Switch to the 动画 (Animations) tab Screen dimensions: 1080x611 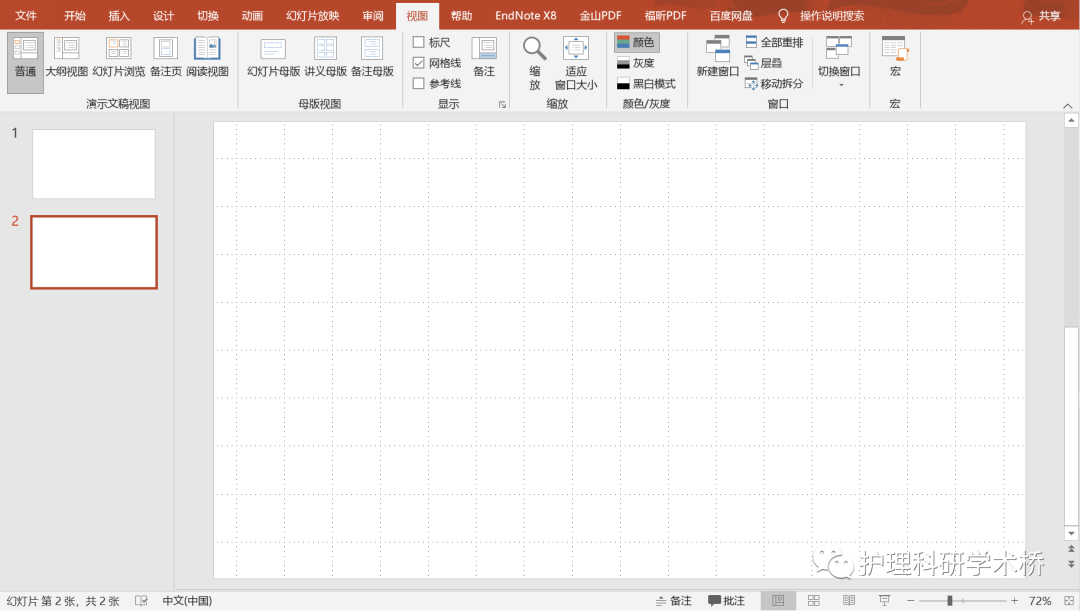[251, 15]
